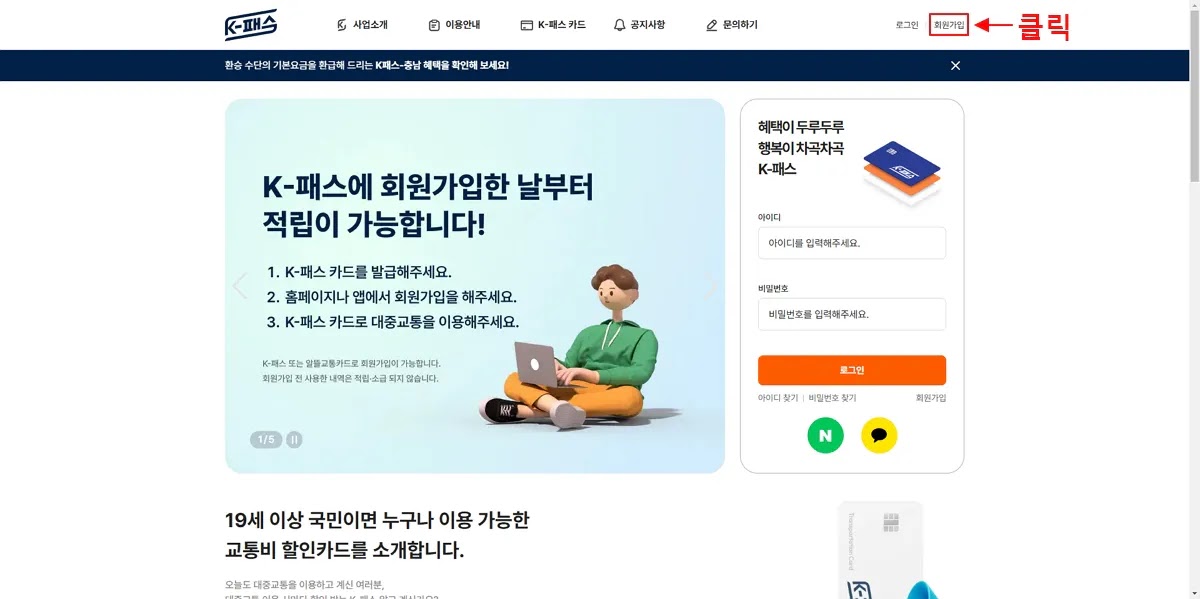This screenshot has width=1200, height=599.
Task: Go to the next banner slide
Action: pos(711,286)
